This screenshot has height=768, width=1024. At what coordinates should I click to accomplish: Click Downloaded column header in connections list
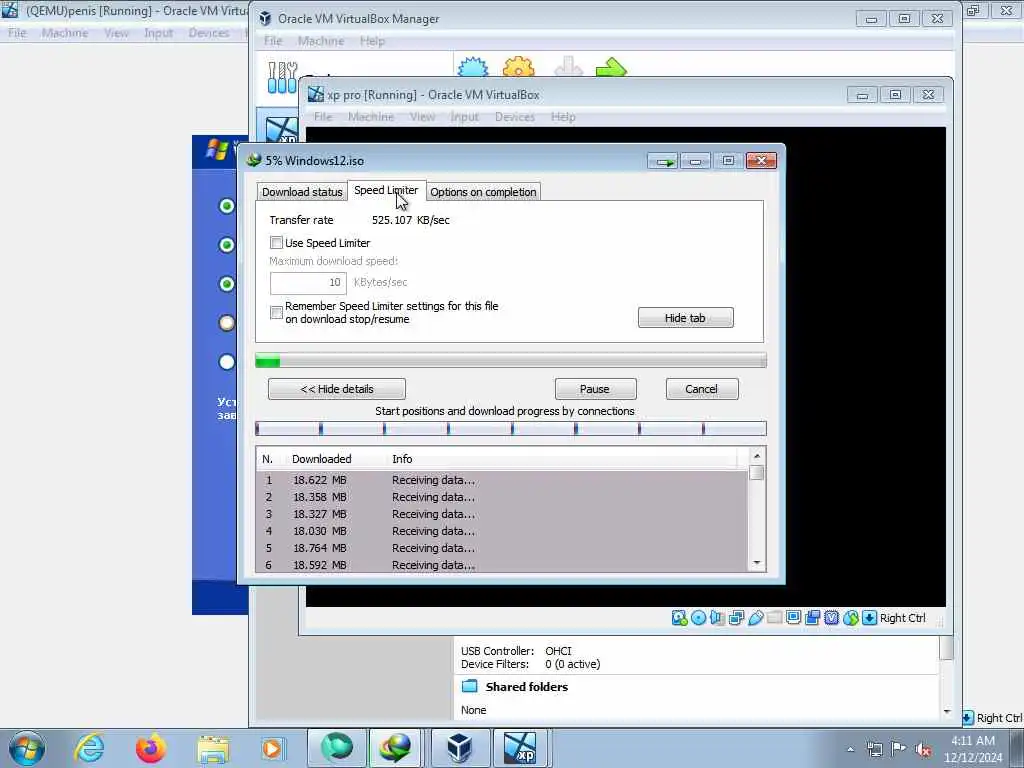tap(321, 459)
